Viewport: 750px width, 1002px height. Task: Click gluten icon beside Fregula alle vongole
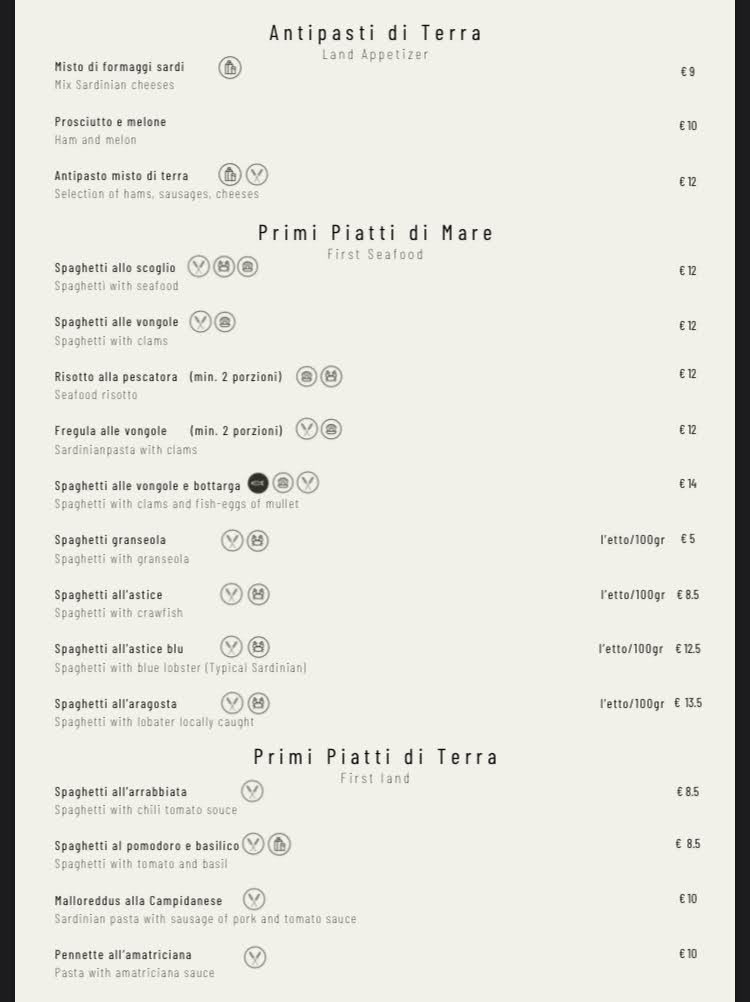click(x=307, y=430)
